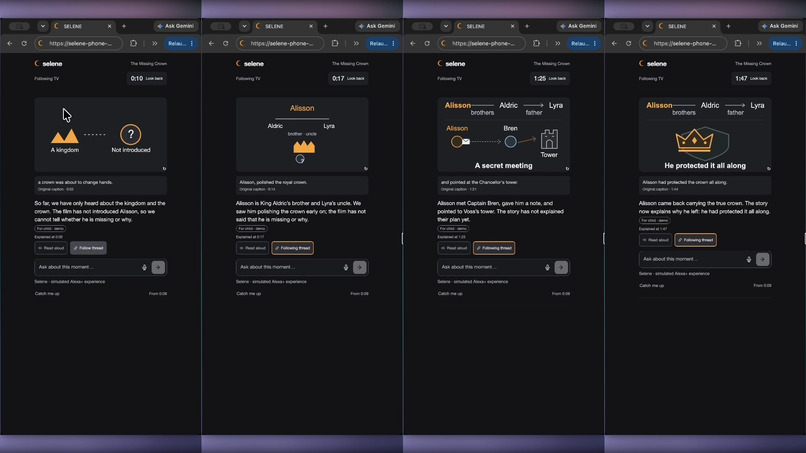Close the SELENE tab in the 1:47 window
Screen dimensions: 806x453
click(714, 26)
